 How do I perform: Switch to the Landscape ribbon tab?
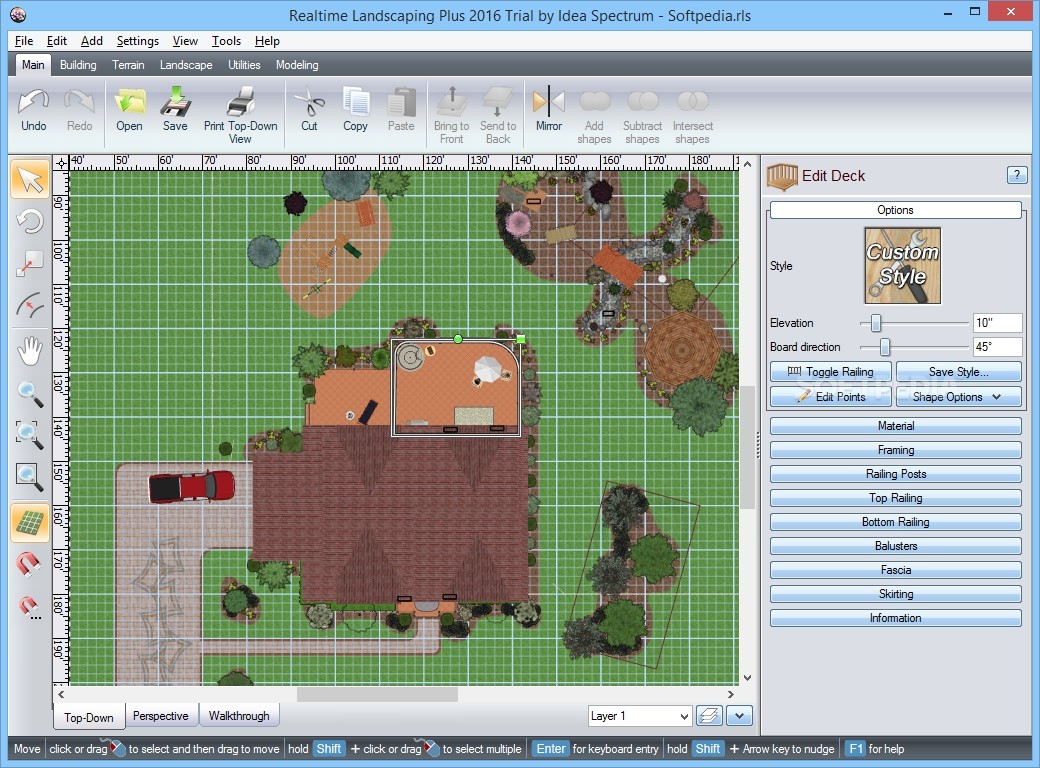click(x=186, y=65)
